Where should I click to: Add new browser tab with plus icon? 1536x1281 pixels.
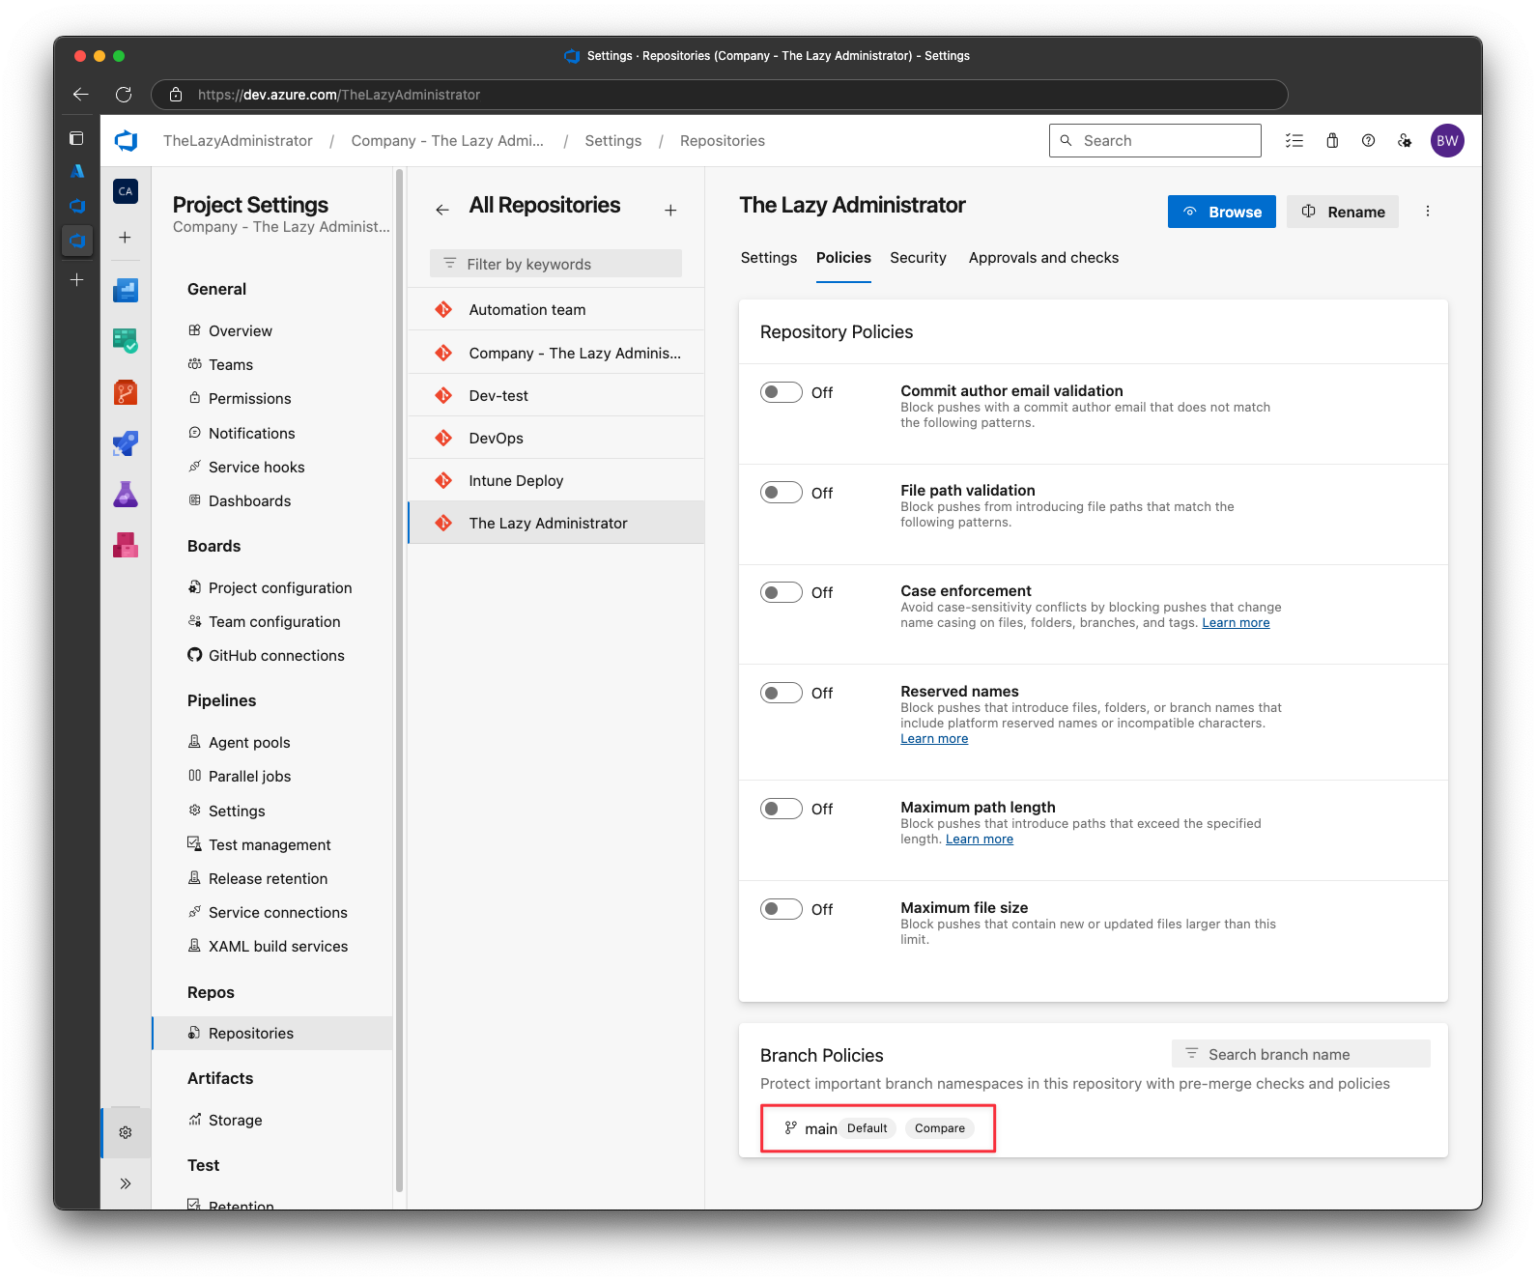pyautogui.click(x=77, y=280)
